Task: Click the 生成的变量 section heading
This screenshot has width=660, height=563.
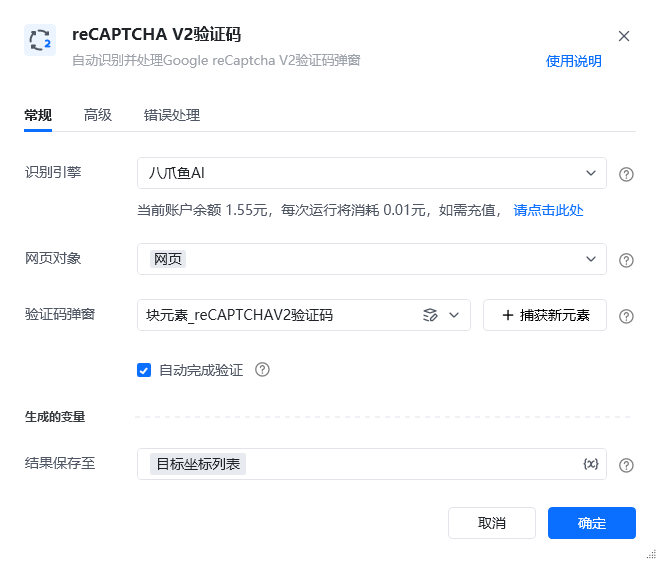Action: point(55,417)
